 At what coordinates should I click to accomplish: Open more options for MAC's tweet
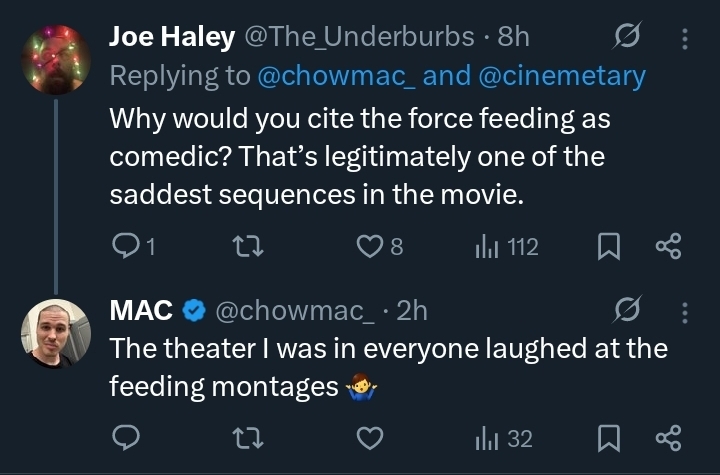tap(684, 312)
